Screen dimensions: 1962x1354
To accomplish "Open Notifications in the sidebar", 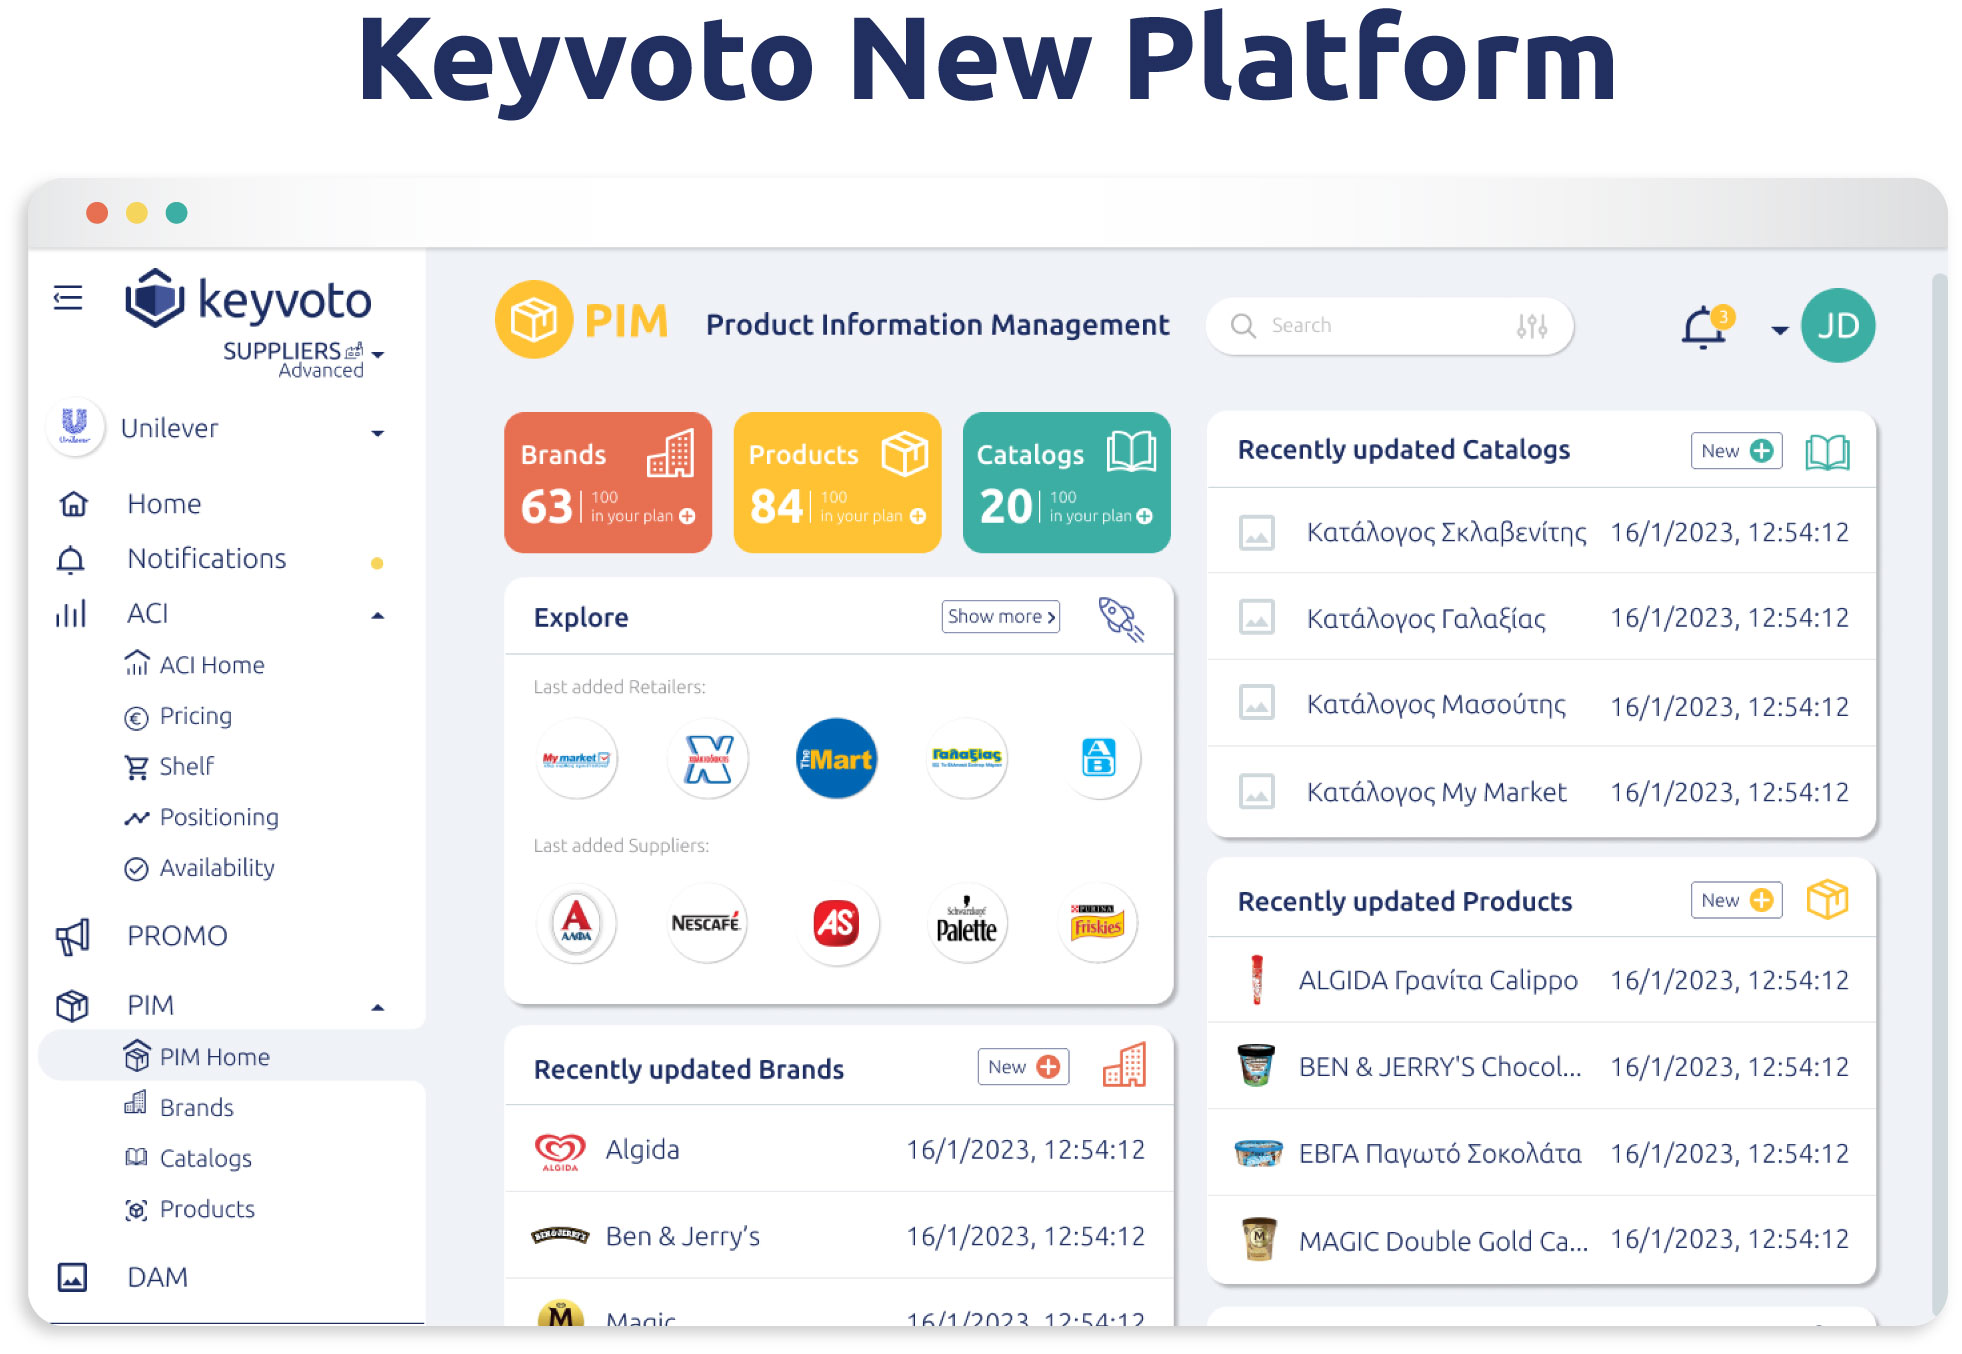I will click(206, 559).
